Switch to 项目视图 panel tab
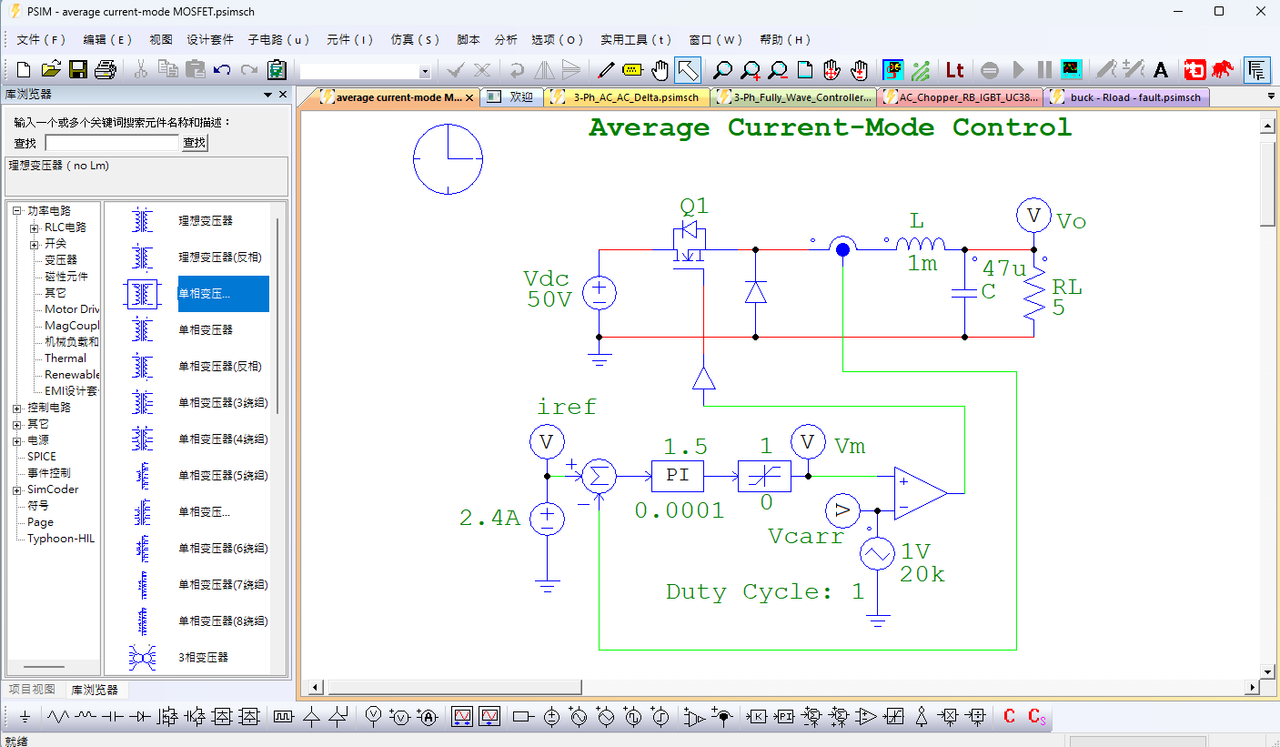The image size is (1280, 747). point(32,690)
